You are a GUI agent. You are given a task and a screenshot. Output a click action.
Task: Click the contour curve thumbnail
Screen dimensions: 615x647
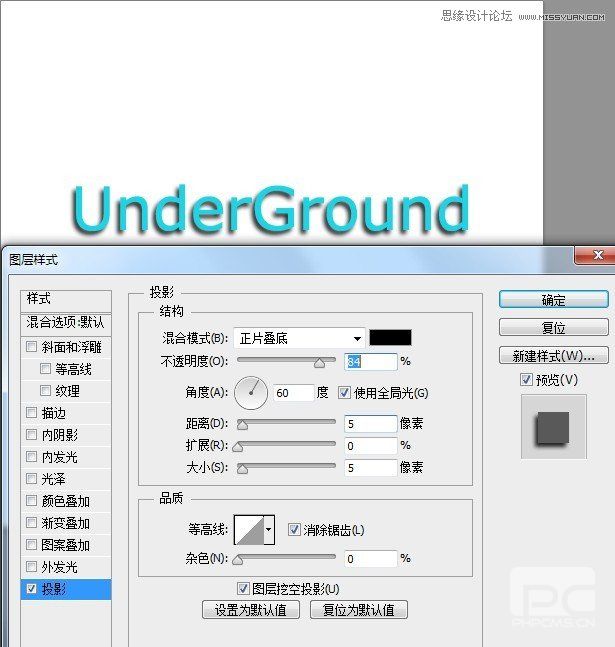pyautogui.click(x=249, y=529)
